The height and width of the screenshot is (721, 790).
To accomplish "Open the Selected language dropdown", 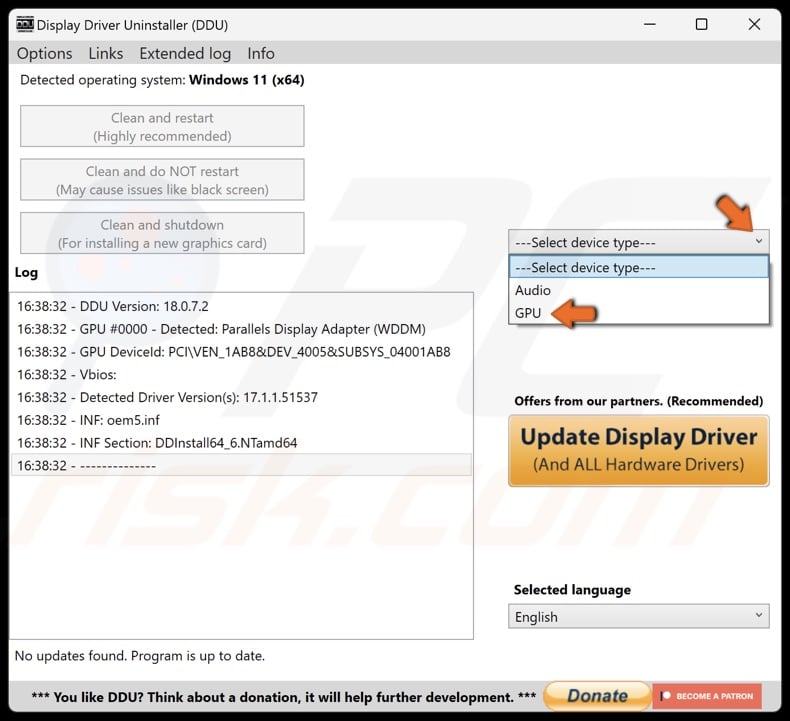I will pos(639,616).
